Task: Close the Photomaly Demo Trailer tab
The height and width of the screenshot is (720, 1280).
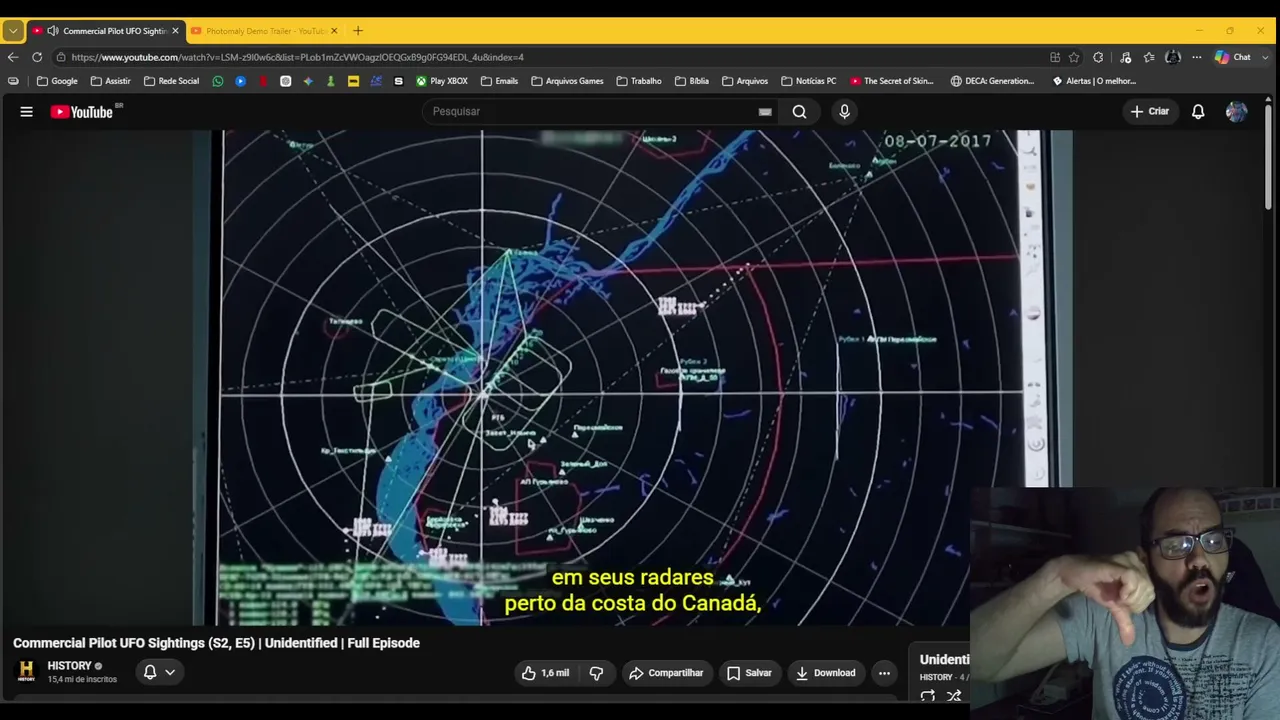Action: (334, 31)
